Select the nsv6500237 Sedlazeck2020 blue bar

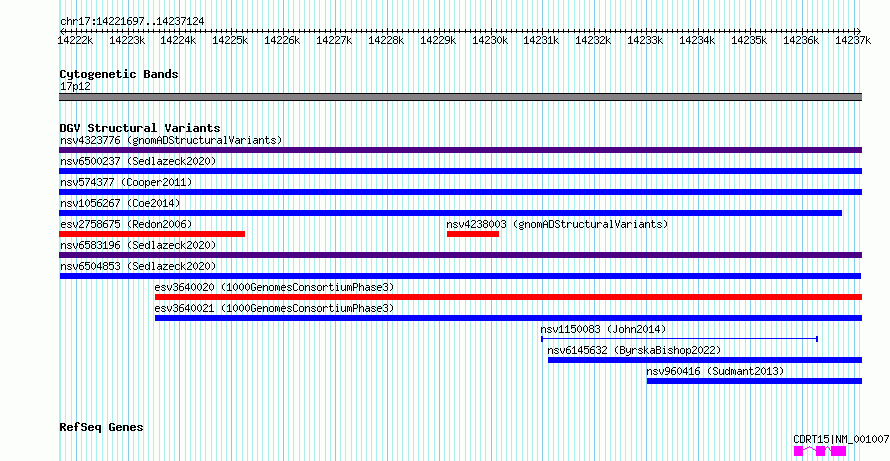point(460,171)
